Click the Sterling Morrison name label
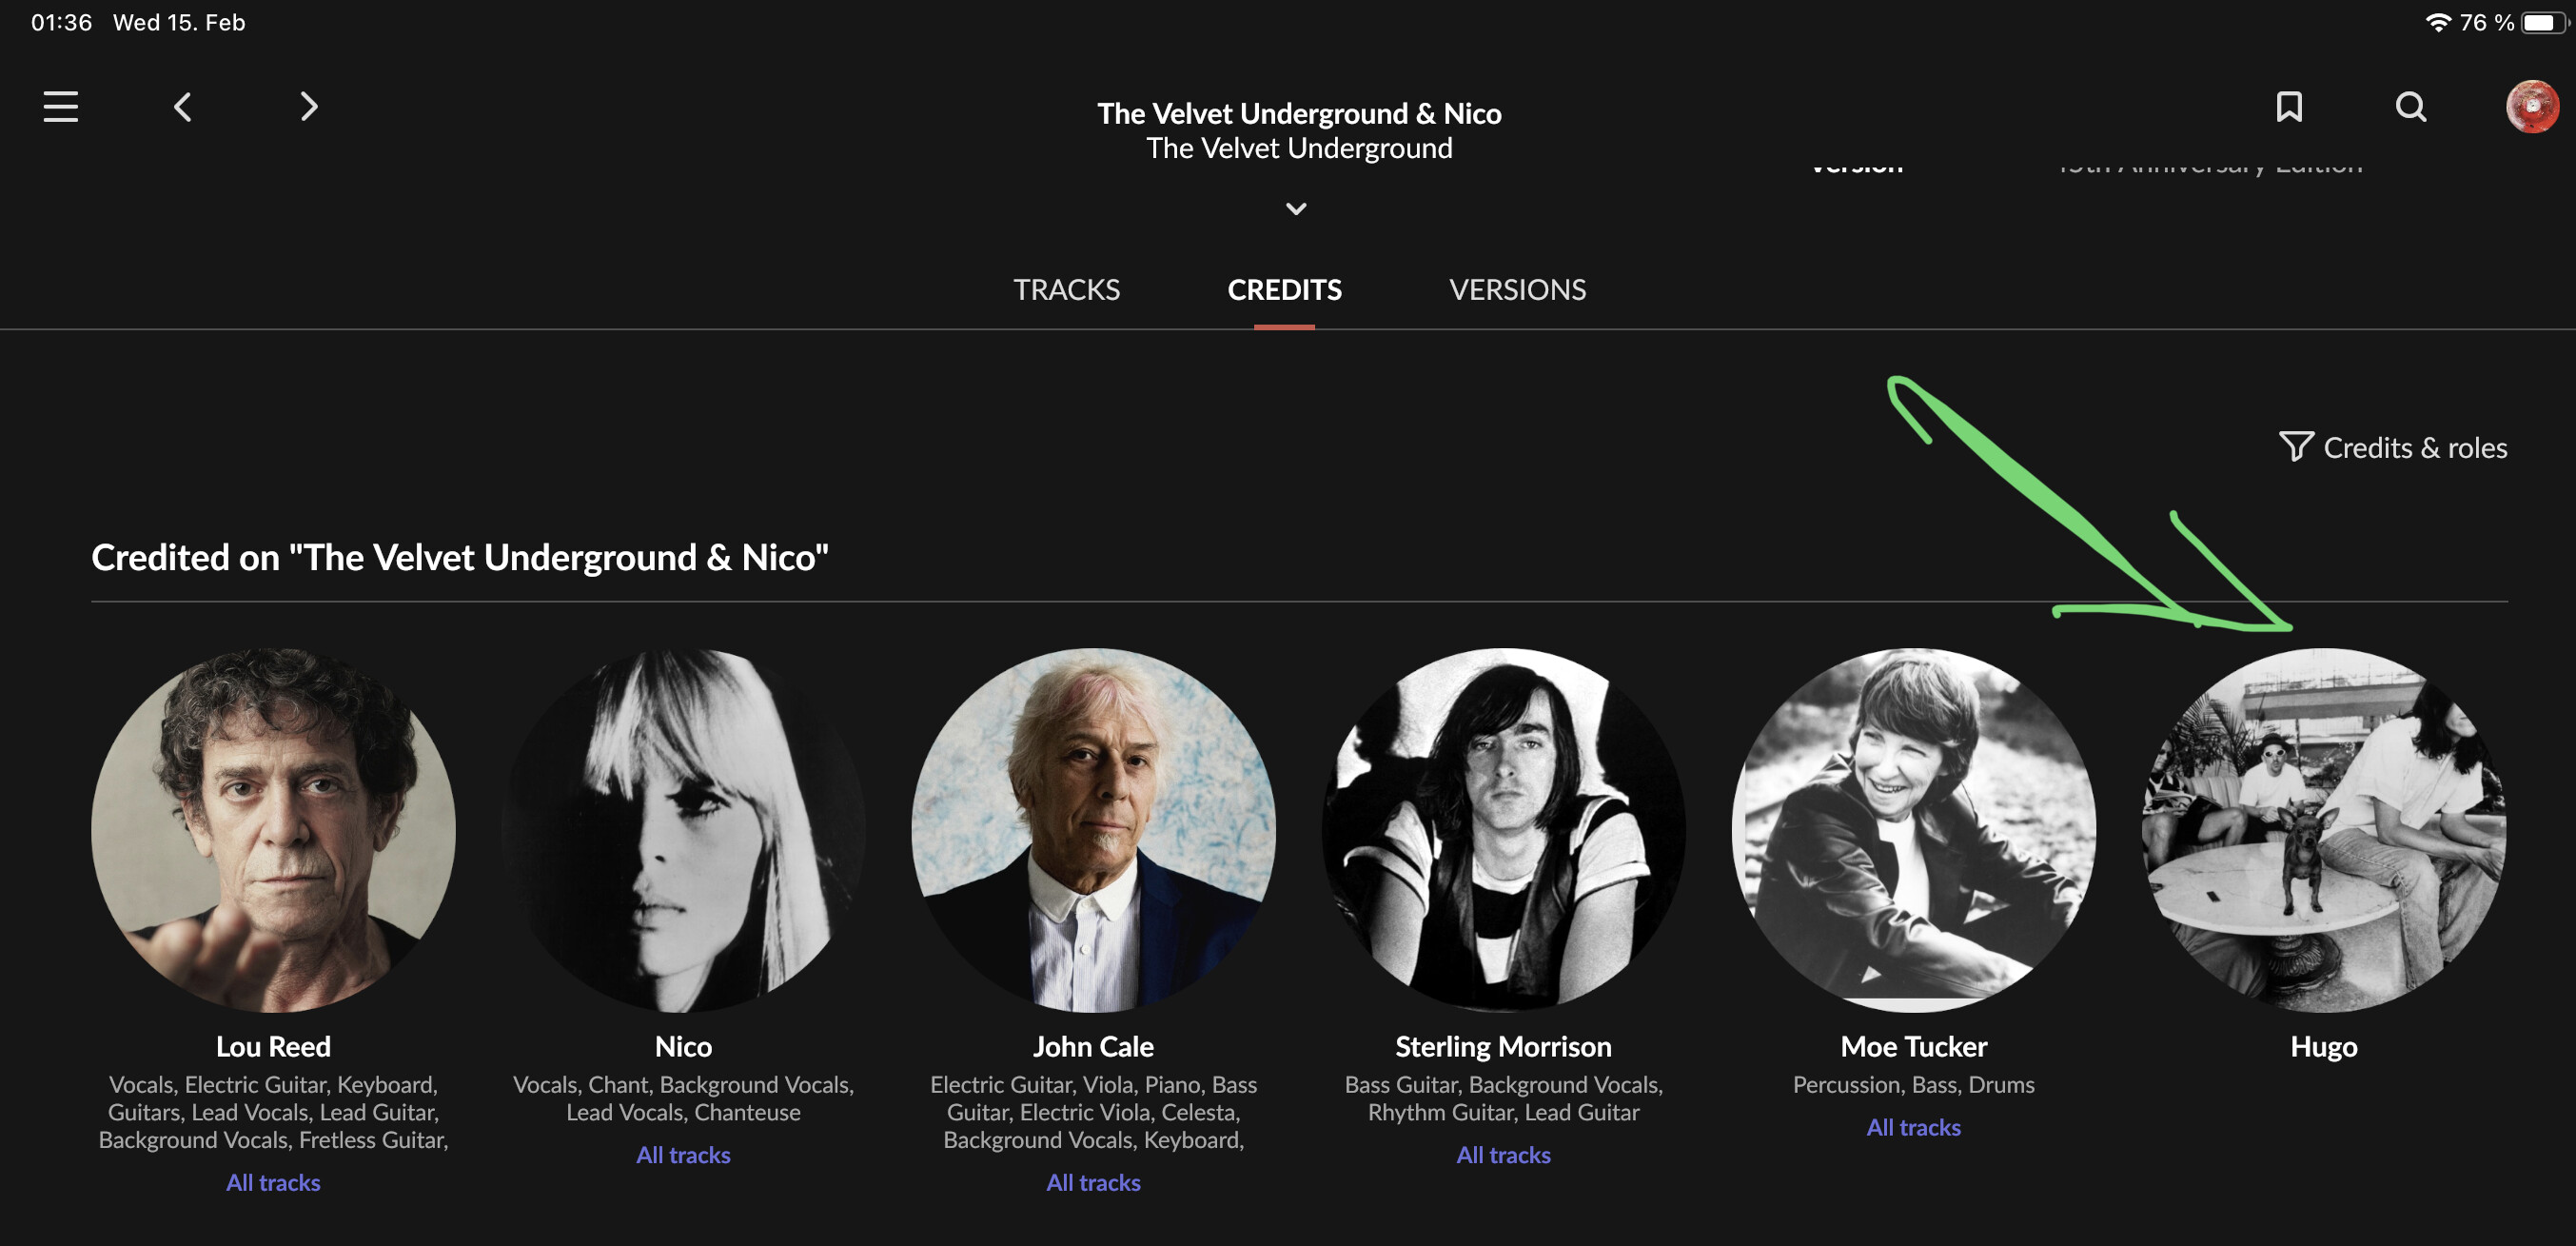Screen dimensions: 2576x1246 [1503, 1046]
